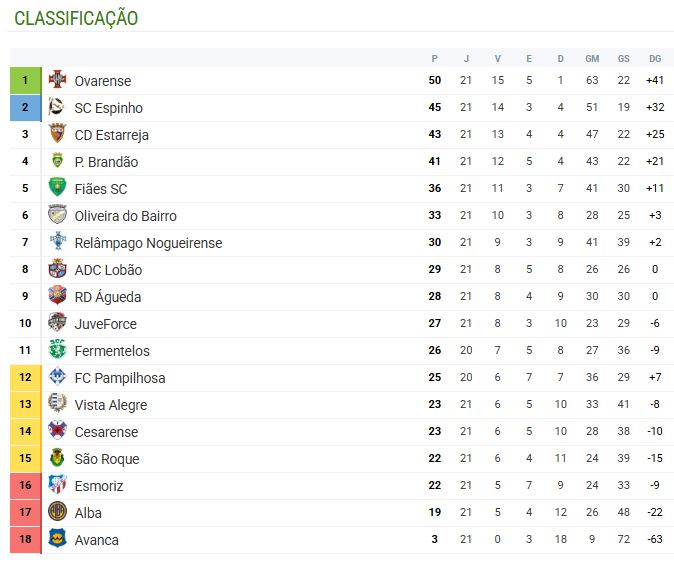
Task: Select the Vista Alegre team name
Action: click(x=110, y=405)
